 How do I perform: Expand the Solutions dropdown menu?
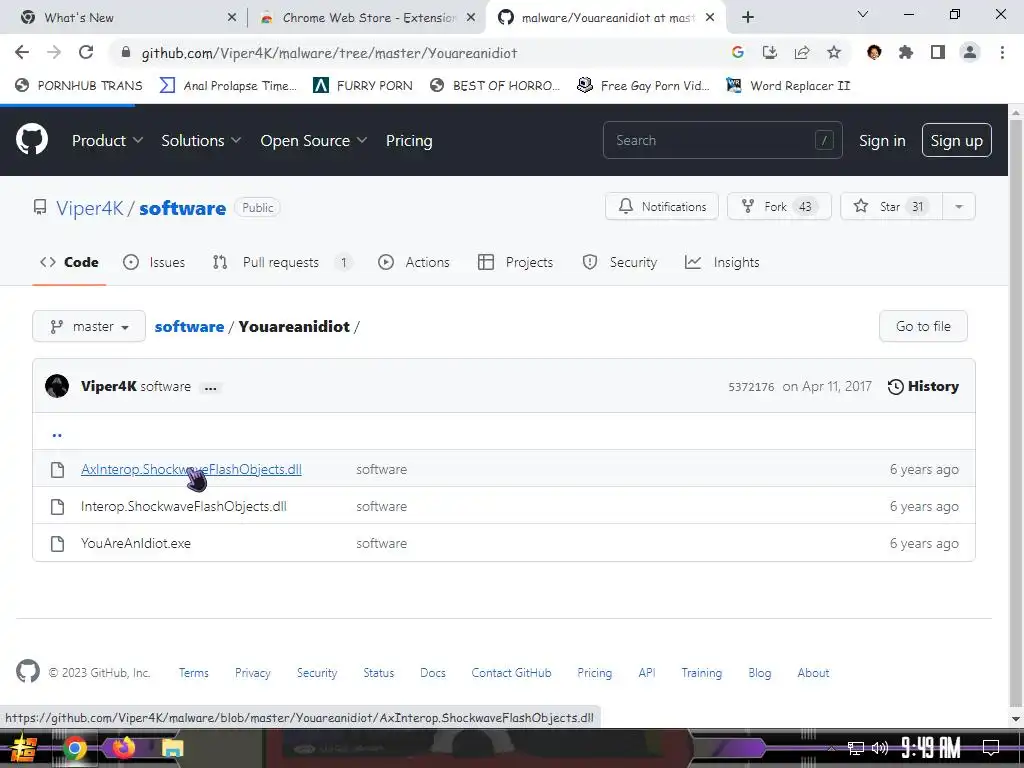point(200,140)
